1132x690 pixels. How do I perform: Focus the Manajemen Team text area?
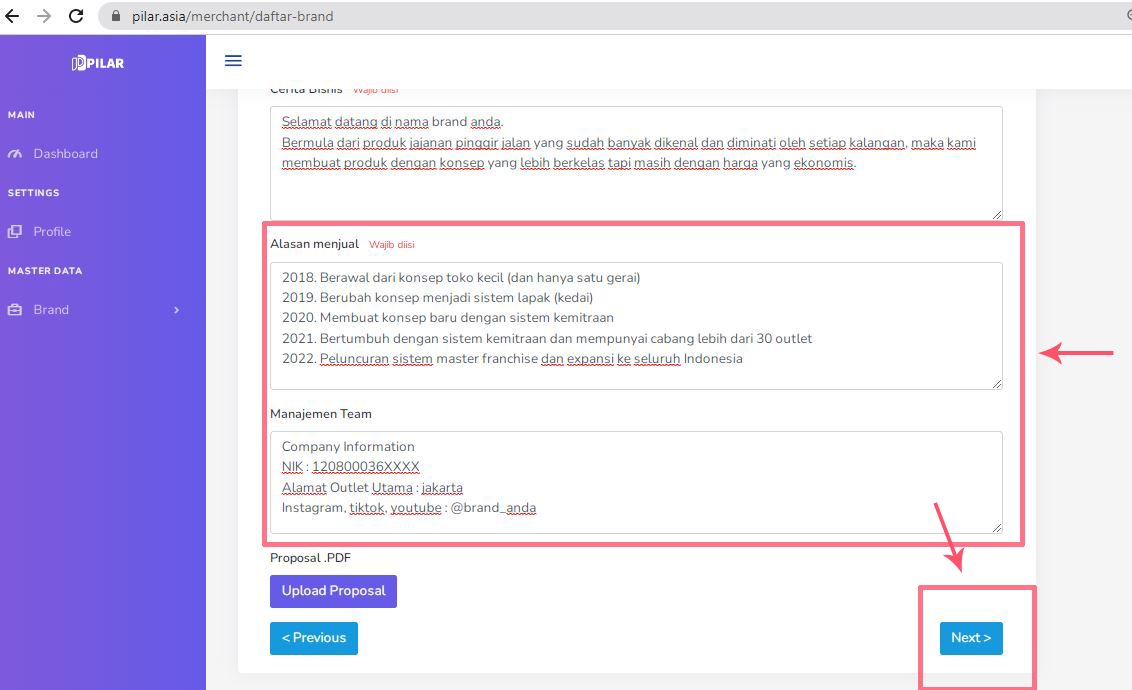635,482
